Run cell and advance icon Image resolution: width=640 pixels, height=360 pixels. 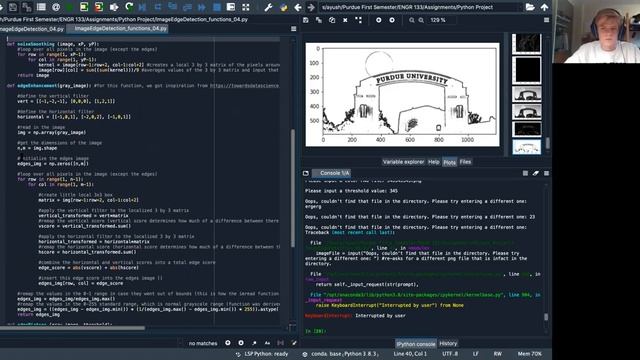click(99, 7)
